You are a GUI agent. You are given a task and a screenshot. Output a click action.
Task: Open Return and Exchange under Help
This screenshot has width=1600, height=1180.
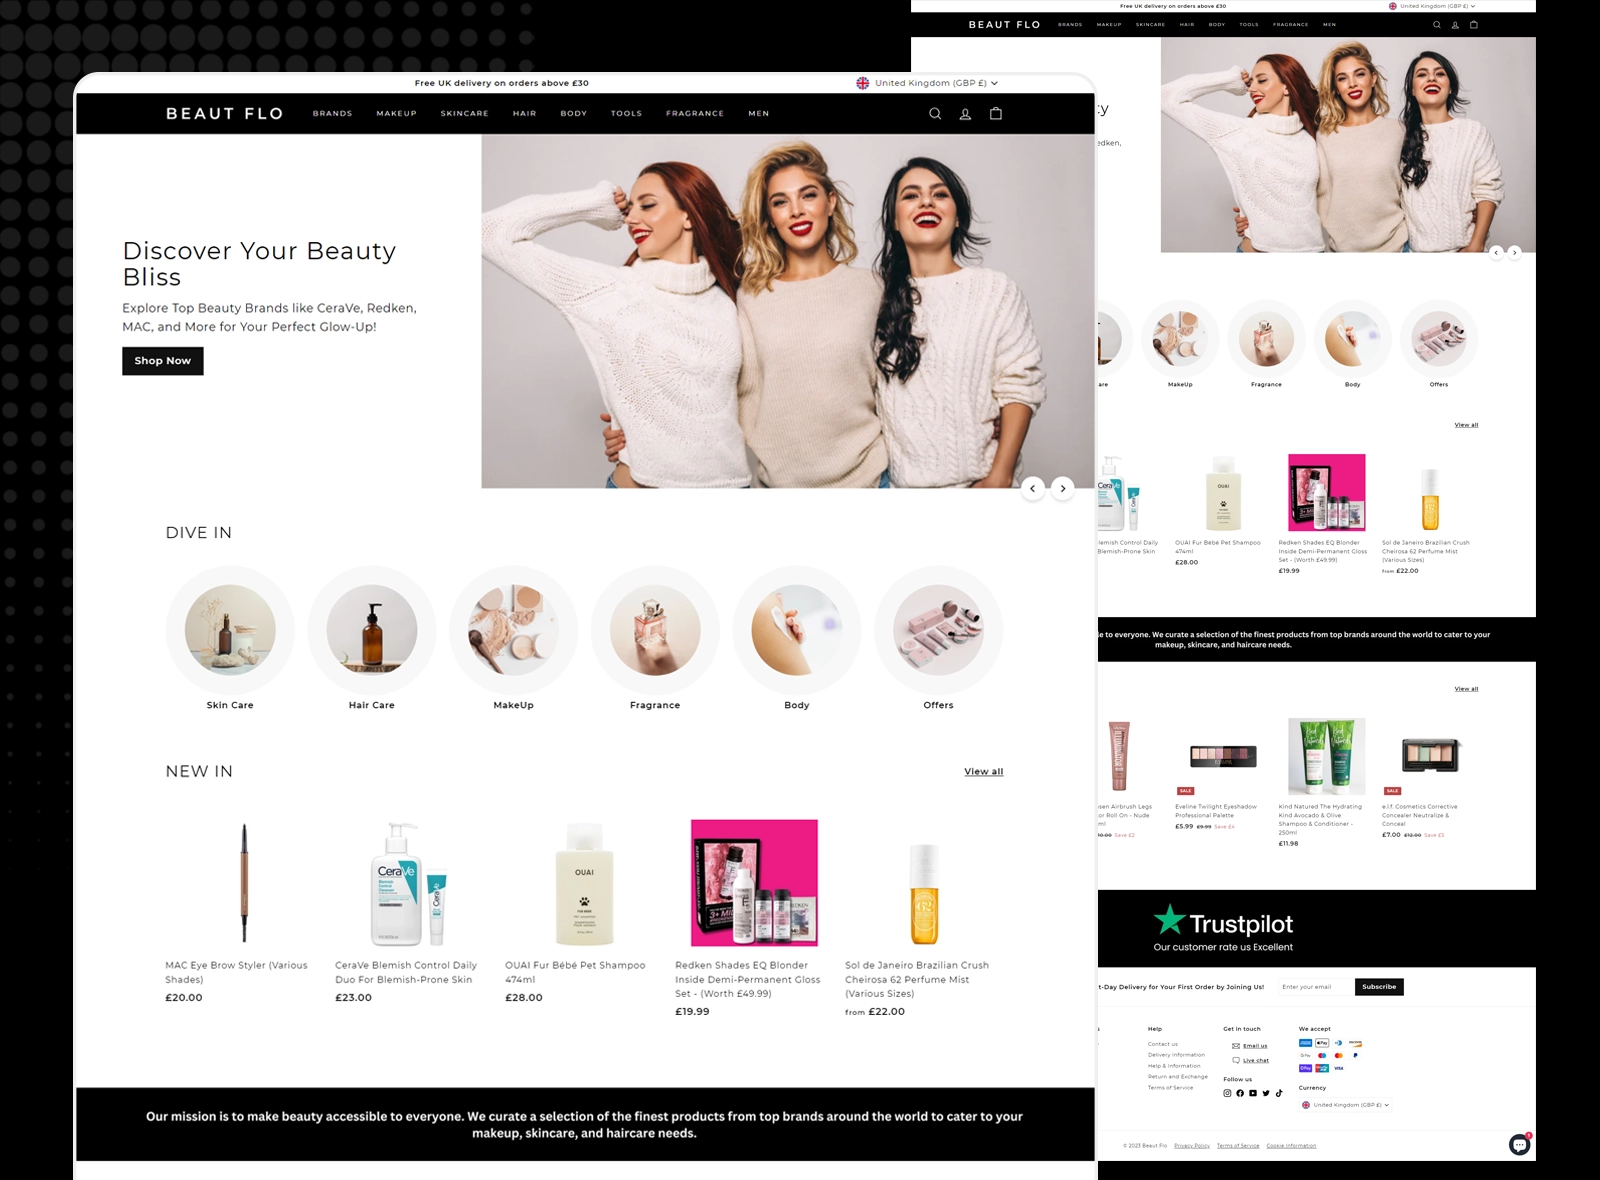1178,1077
